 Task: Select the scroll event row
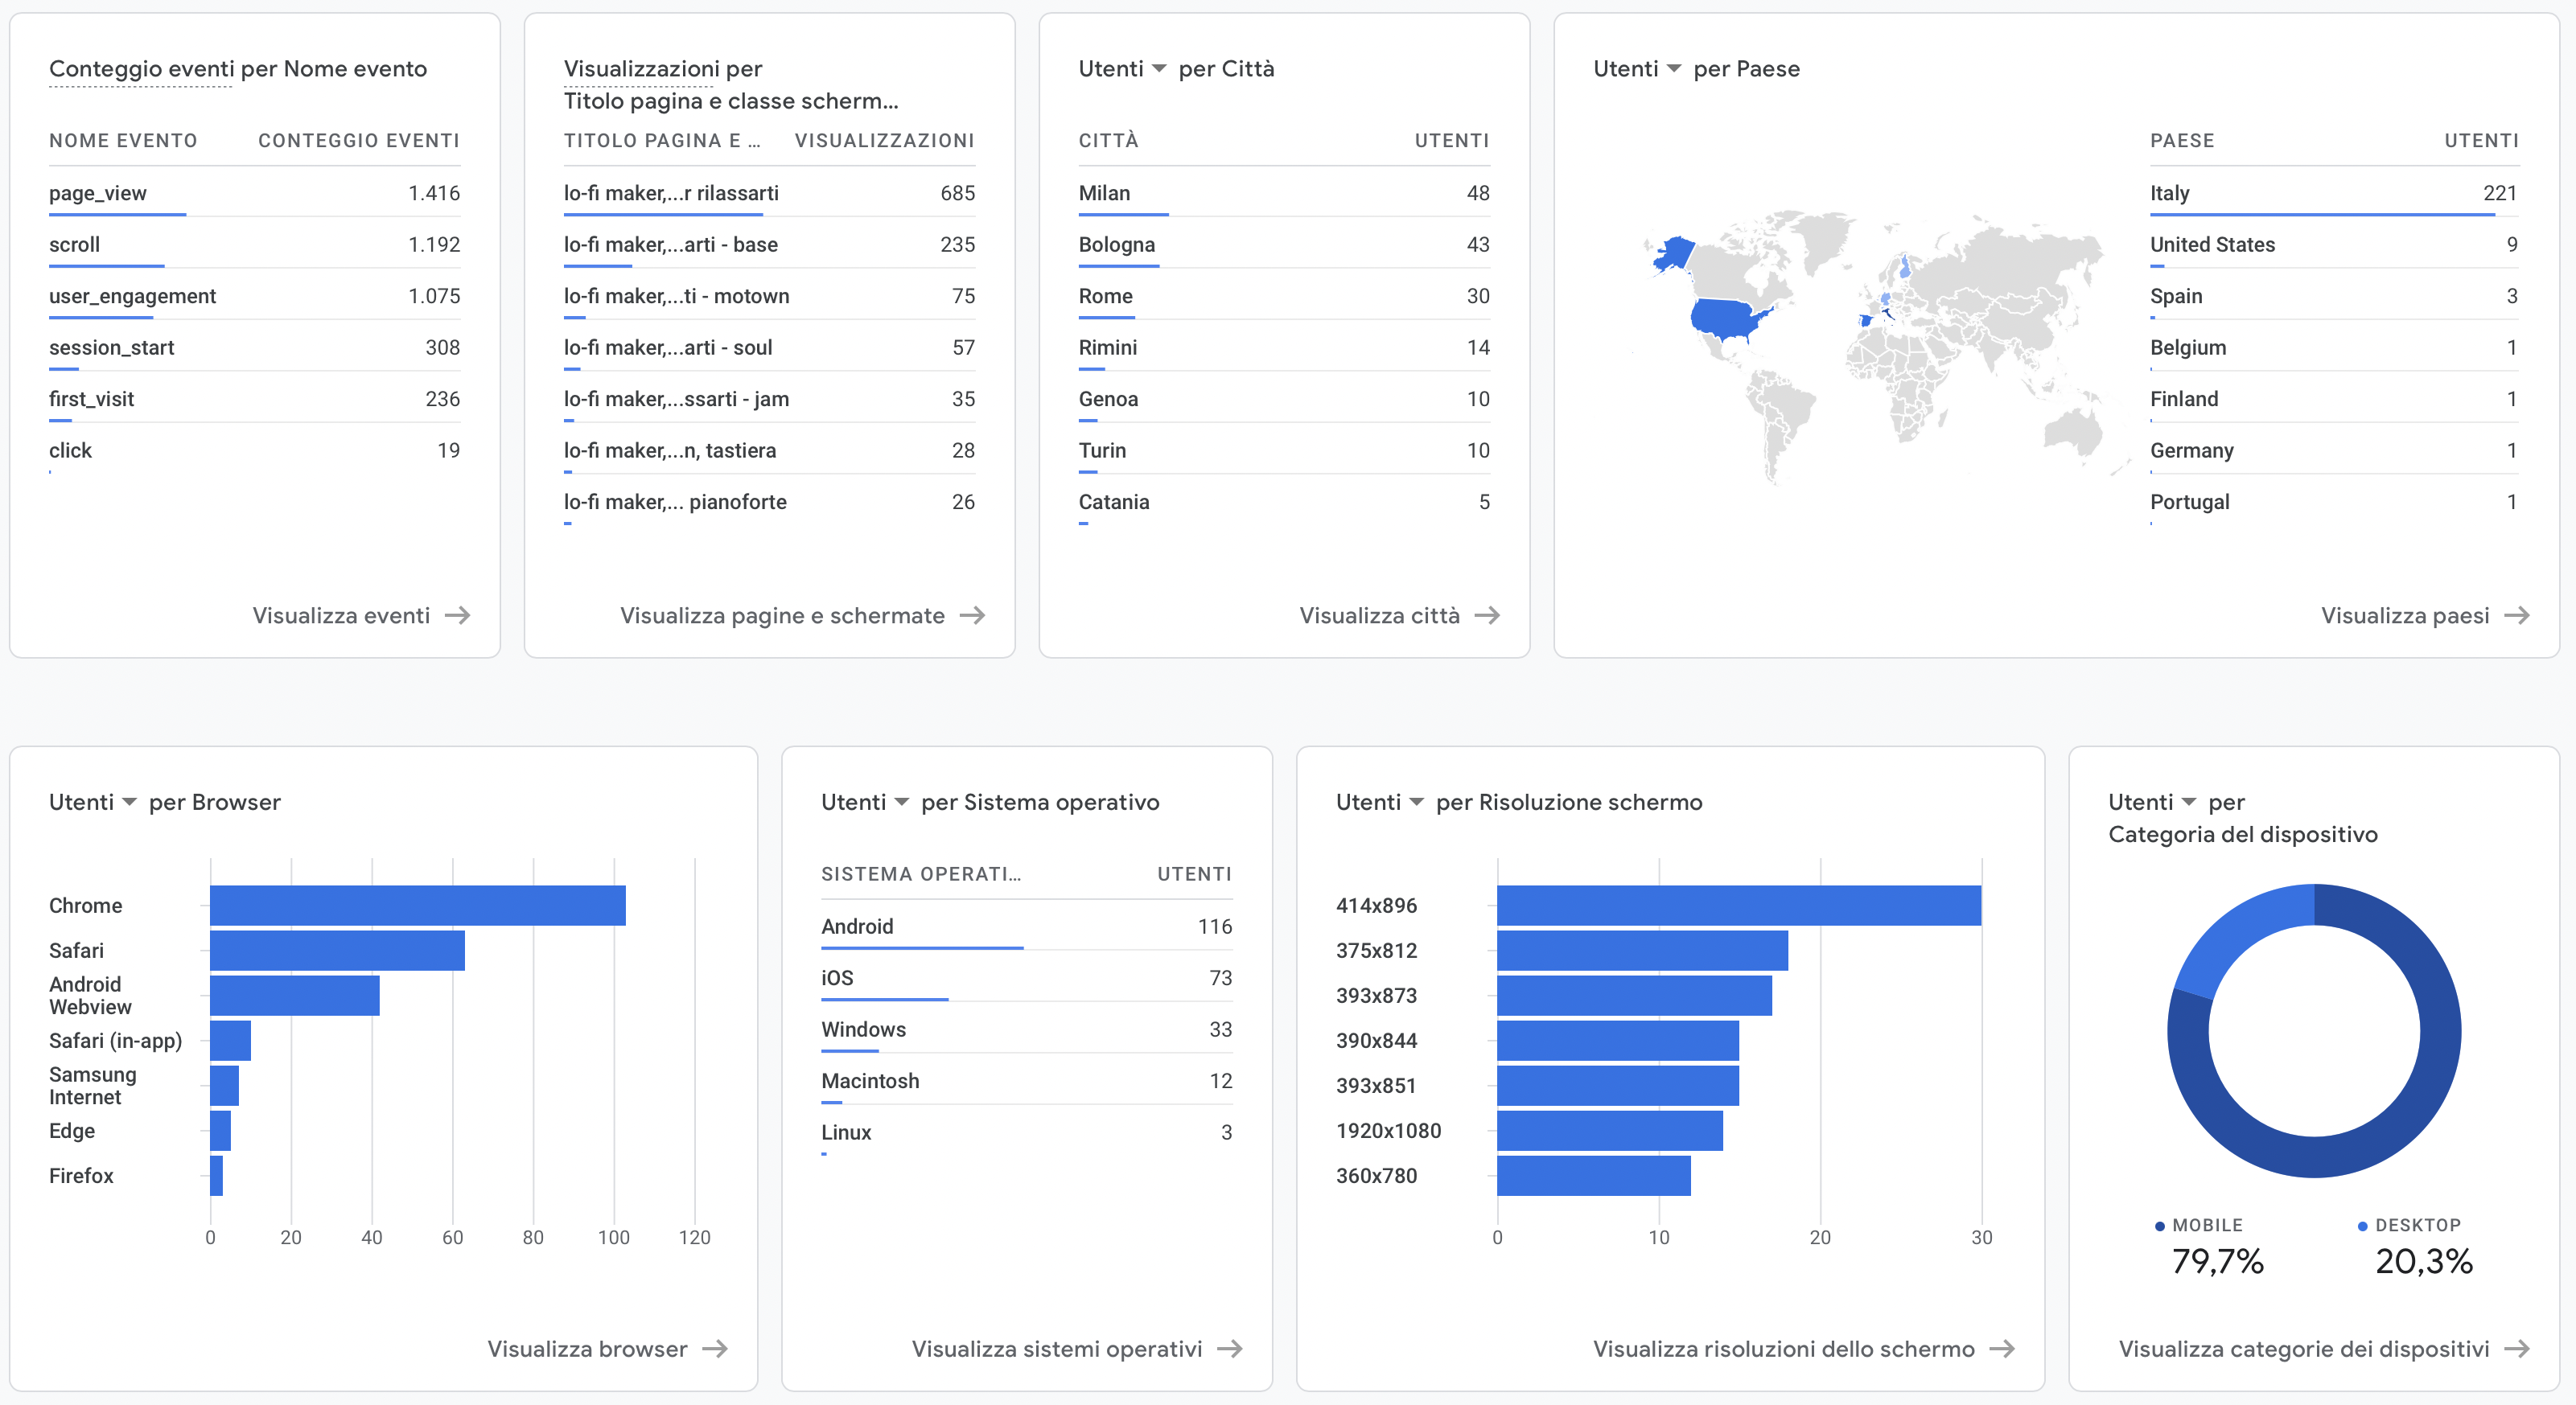pos(255,245)
